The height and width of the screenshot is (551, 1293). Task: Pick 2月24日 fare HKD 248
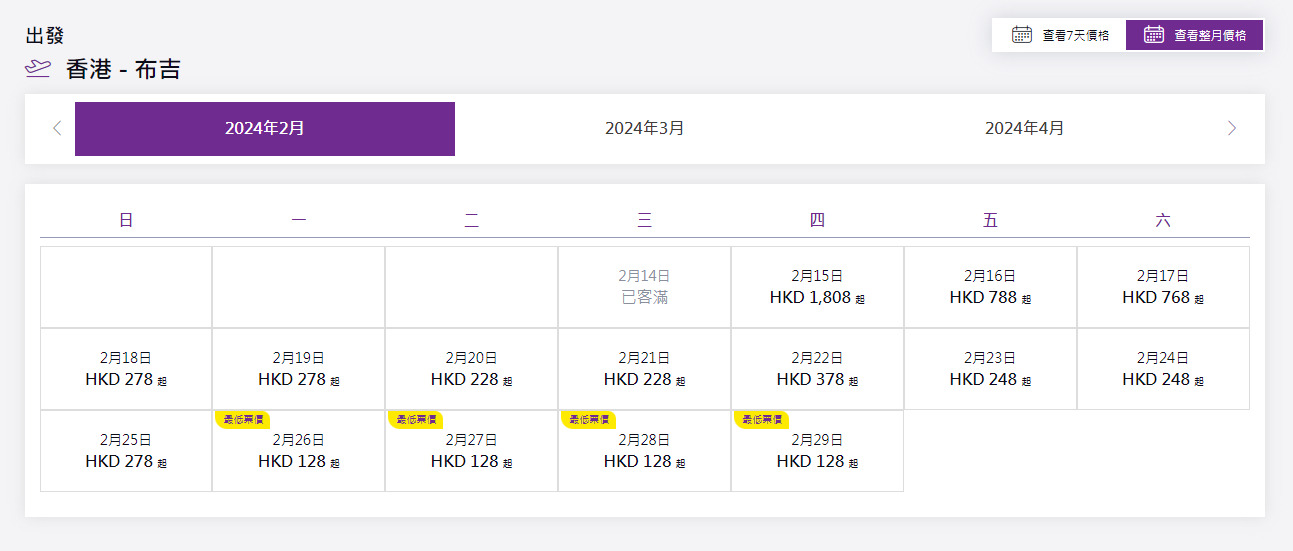point(1163,369)
